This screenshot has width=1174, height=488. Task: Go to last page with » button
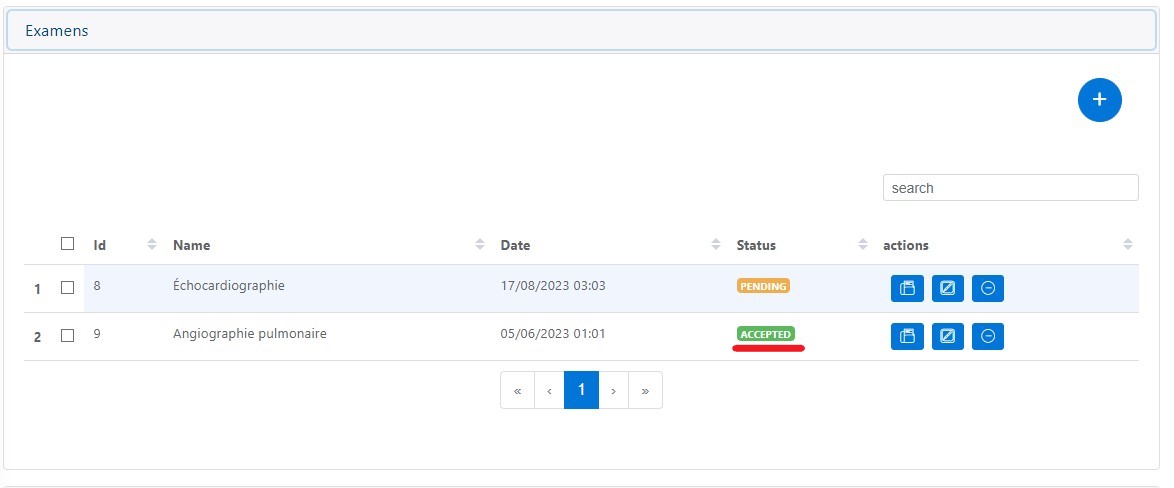[x=645, y=390]
